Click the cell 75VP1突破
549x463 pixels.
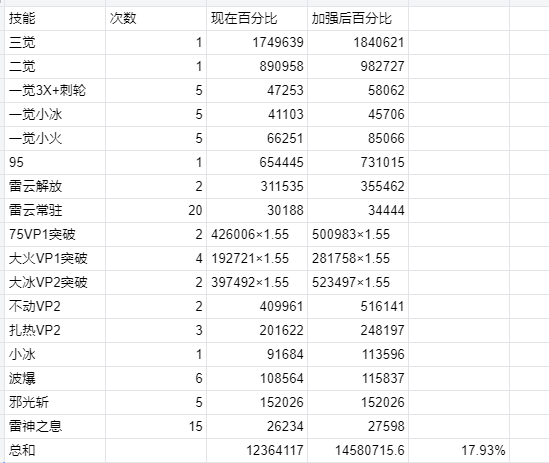tap(55, 234)
